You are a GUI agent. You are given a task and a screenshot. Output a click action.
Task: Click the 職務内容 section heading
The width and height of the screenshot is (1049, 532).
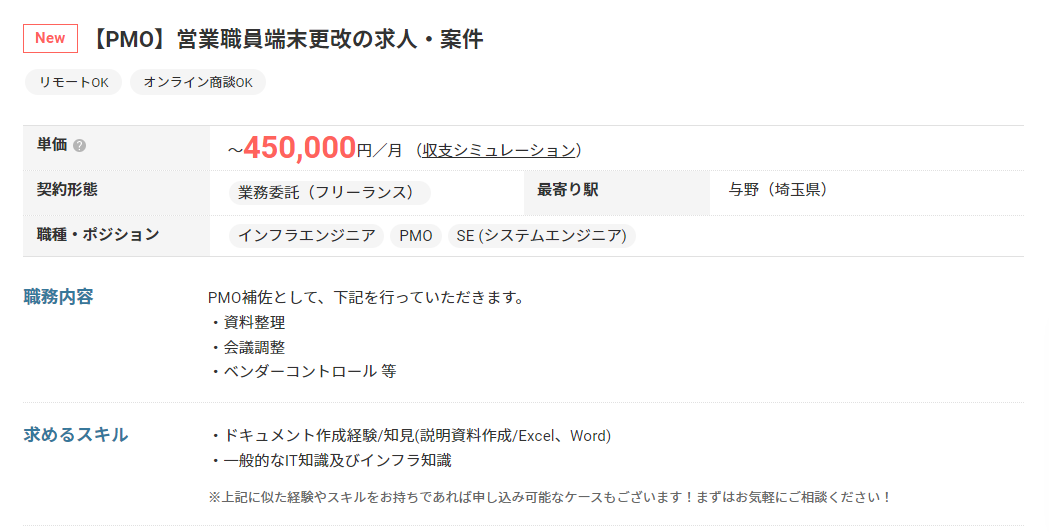(x=58, y=296)
